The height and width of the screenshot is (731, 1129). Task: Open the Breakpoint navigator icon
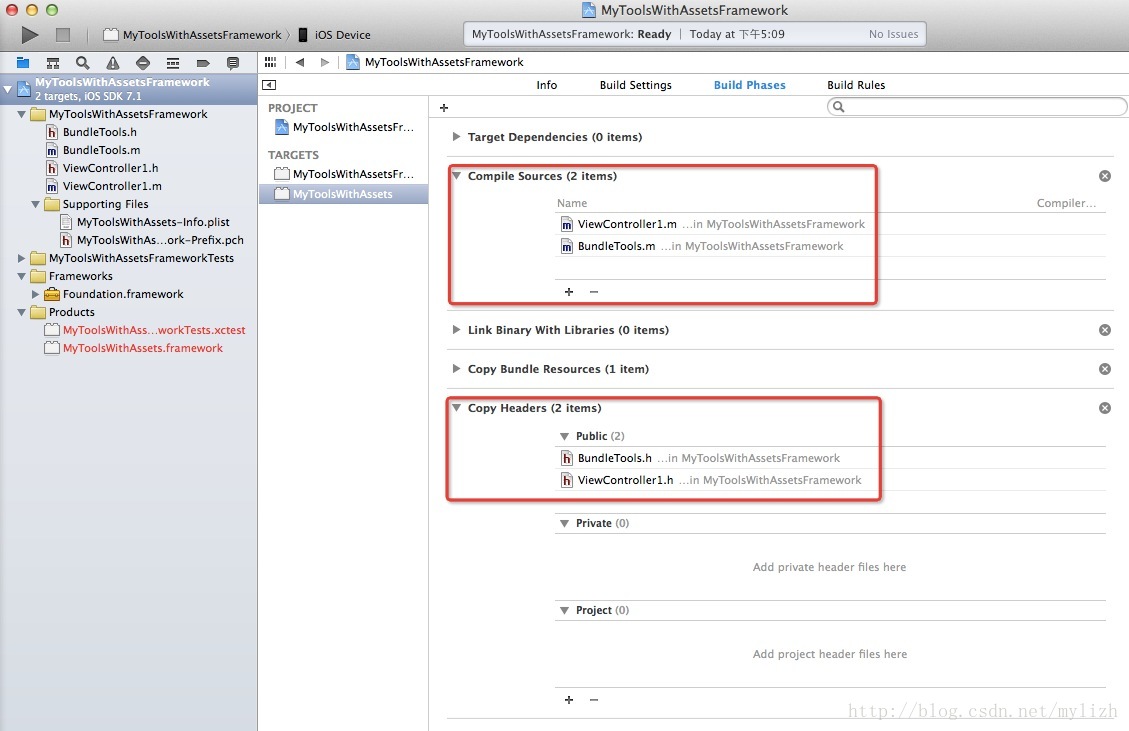203,63
